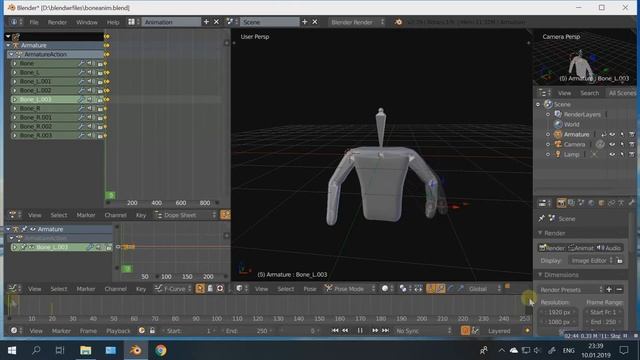
Task: Add a new scene next to Scene field
Action: pos(304,22)
